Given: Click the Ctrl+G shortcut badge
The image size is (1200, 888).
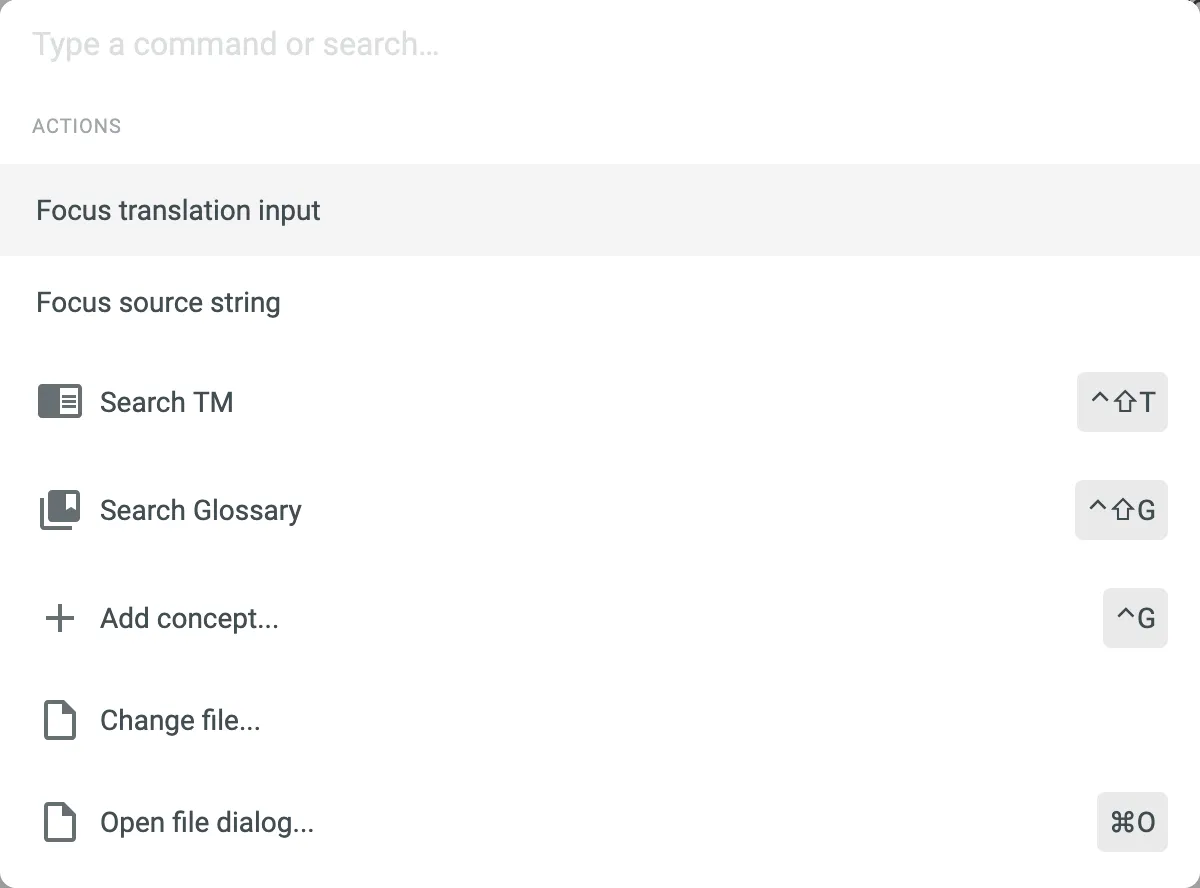Looking at the screenshot, I should [x=1135, y=618].
